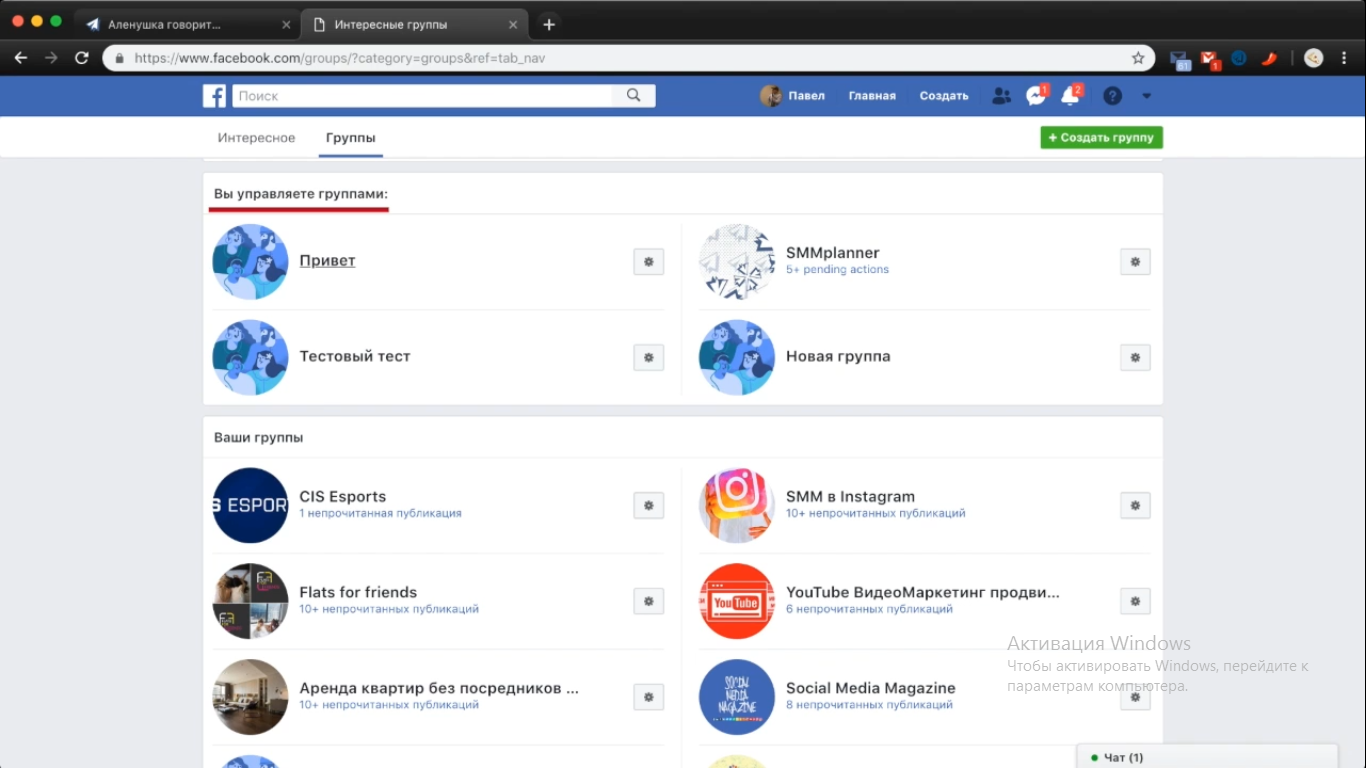Open the notifications bell icon
Screen dimensions: 1366x768
coord(1070,96)
